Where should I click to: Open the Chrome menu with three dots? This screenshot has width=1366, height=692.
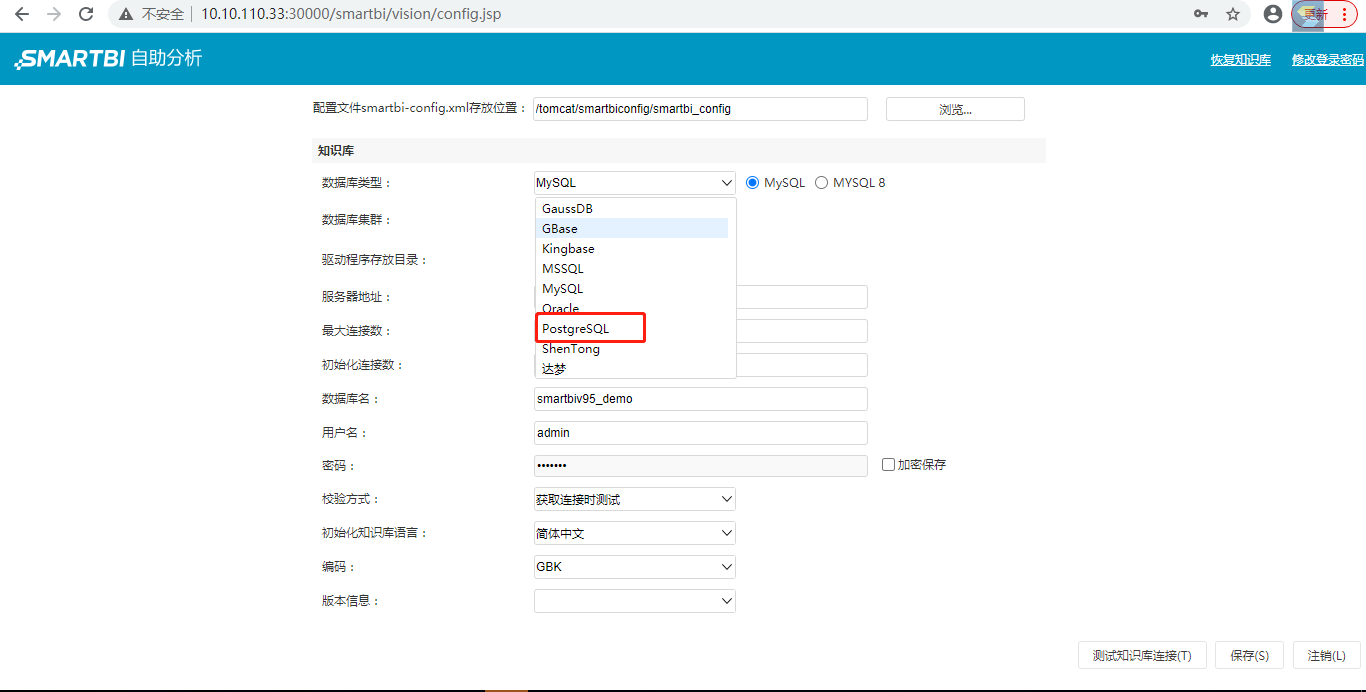(1343, 14)
